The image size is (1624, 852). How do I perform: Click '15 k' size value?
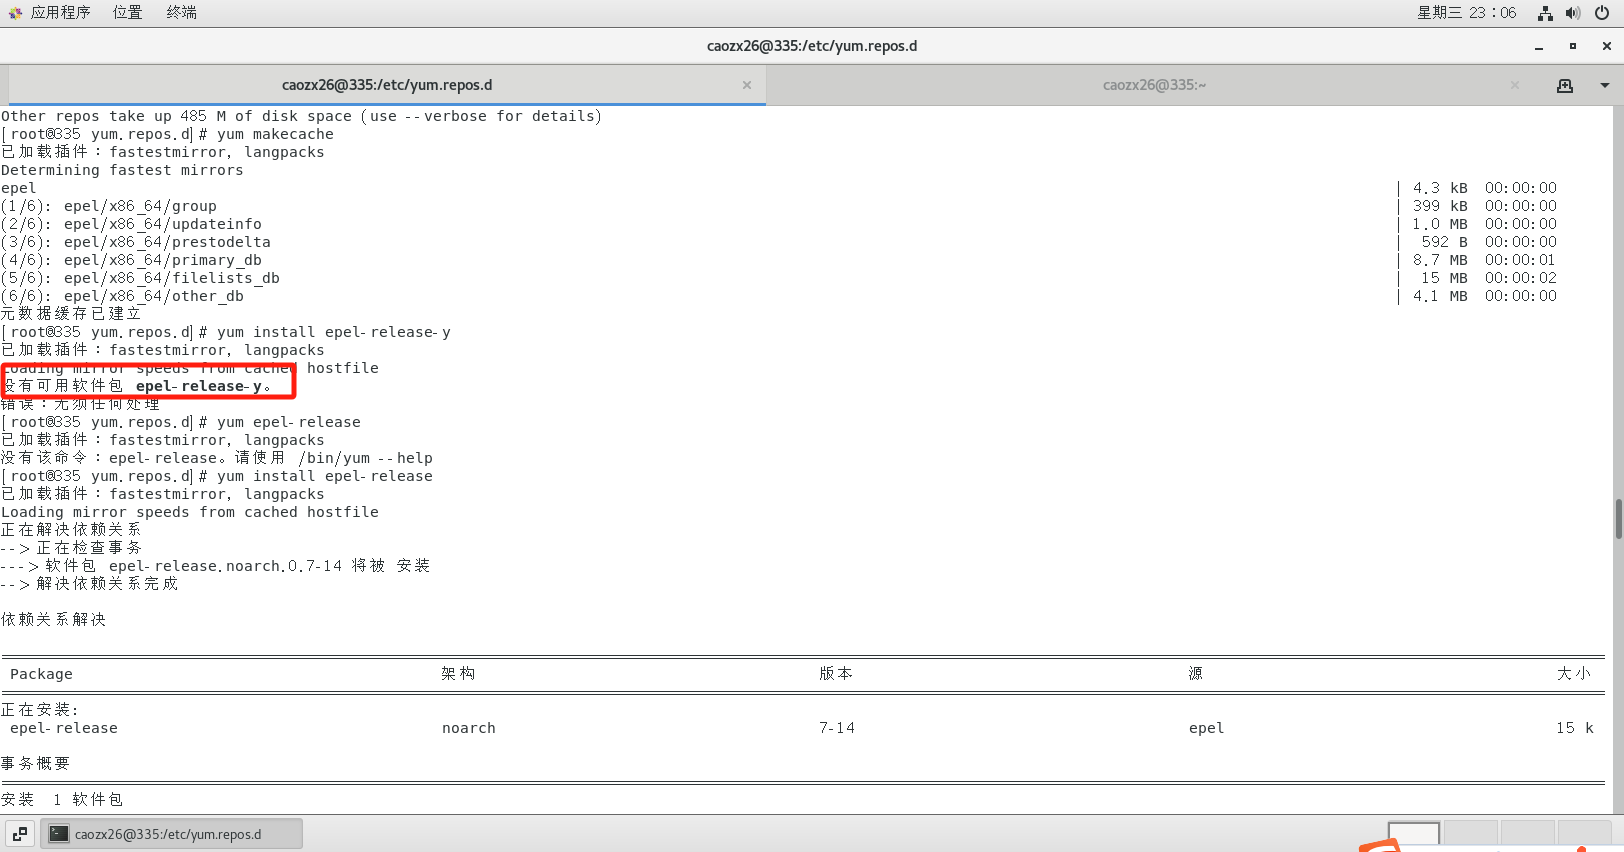point(1575,728)
